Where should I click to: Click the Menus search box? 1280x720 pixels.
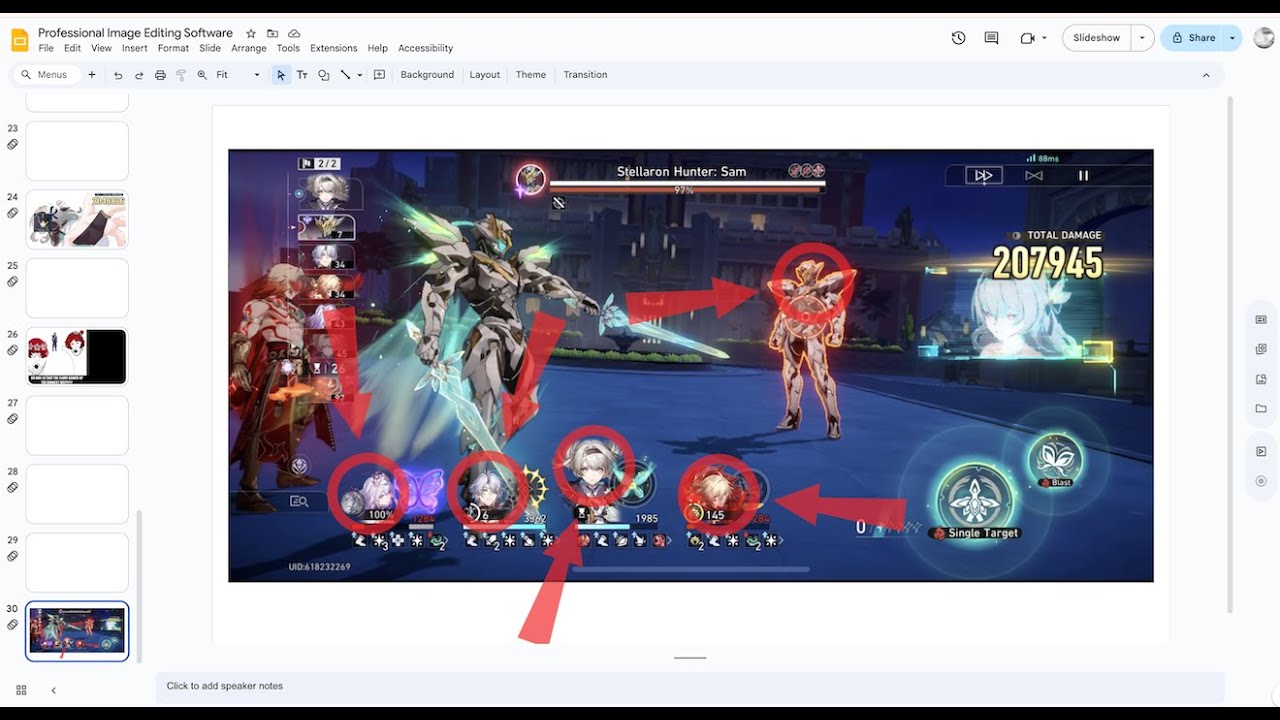(x=45, y=75)
